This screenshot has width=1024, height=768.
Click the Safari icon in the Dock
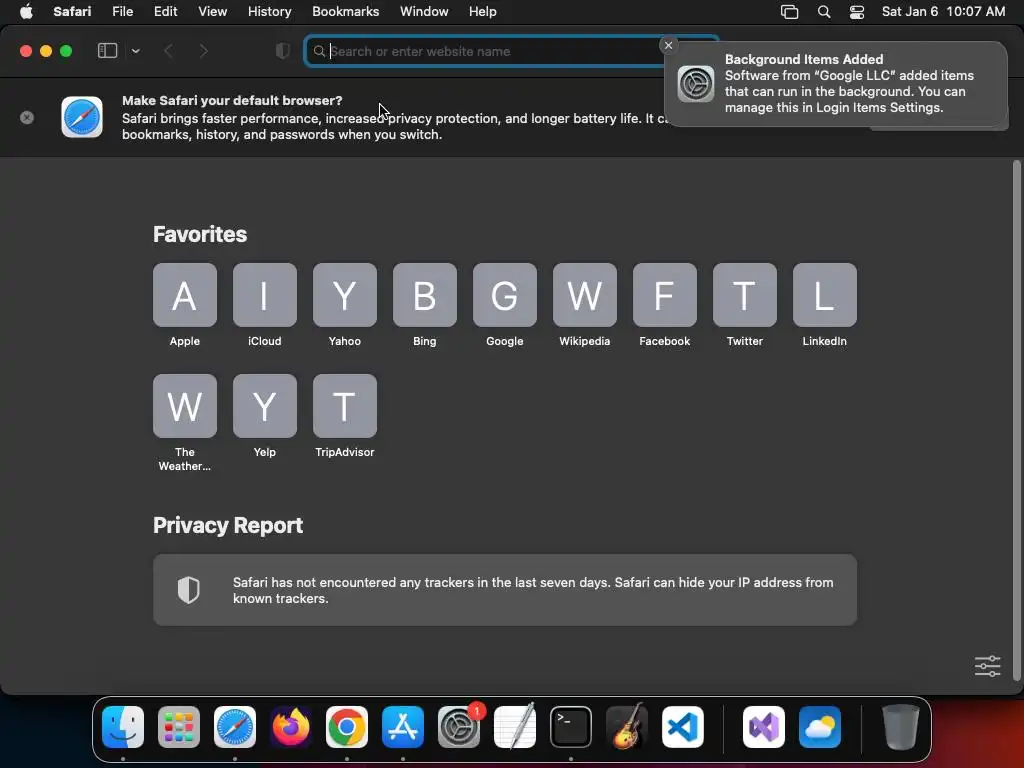[234, 727]
